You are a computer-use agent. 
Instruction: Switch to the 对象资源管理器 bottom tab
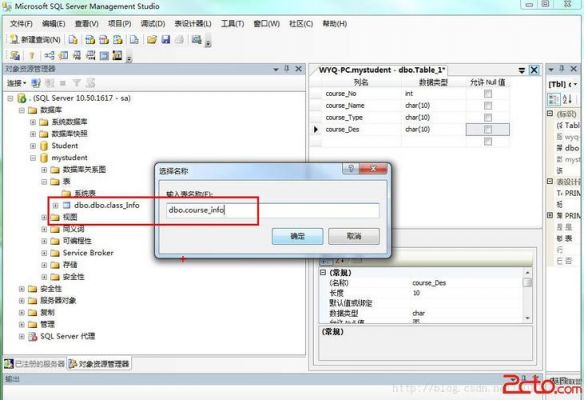pyautogui.click(x=99, y=364)
